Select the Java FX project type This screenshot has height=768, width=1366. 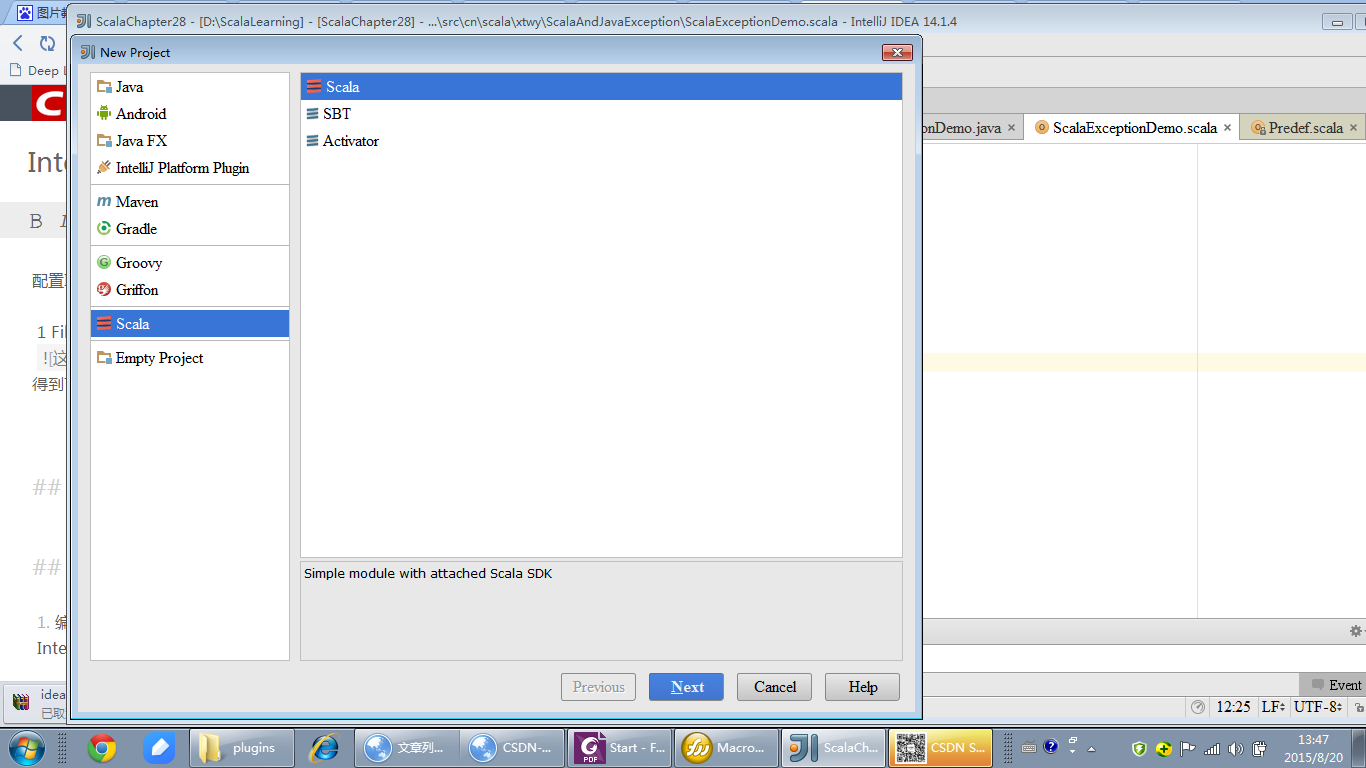coord(190,141)
